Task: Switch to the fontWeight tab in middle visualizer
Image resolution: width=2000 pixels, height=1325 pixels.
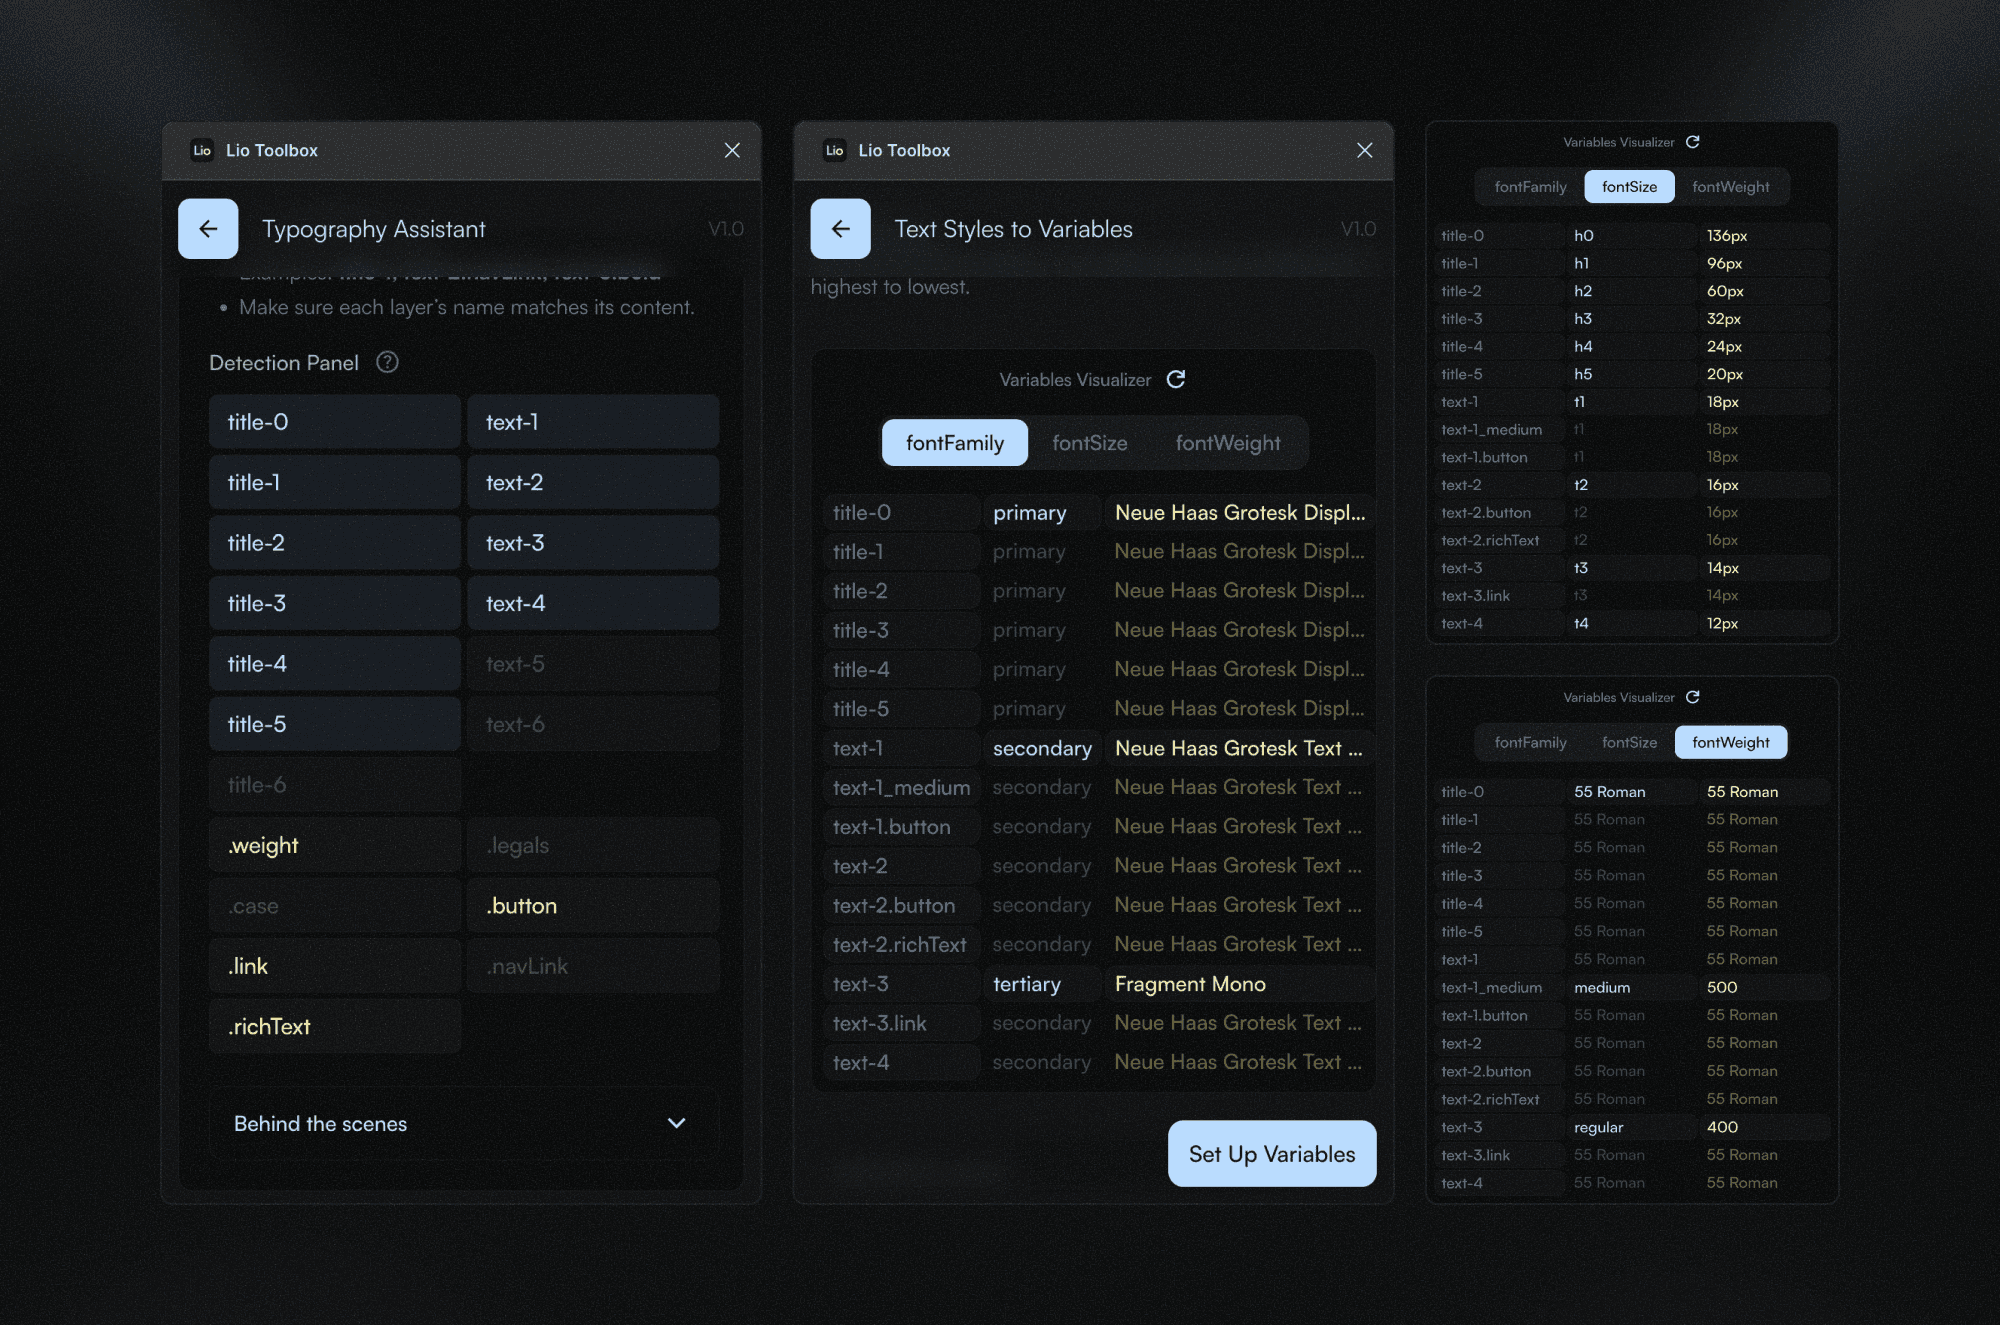Action: [1228, 442]
